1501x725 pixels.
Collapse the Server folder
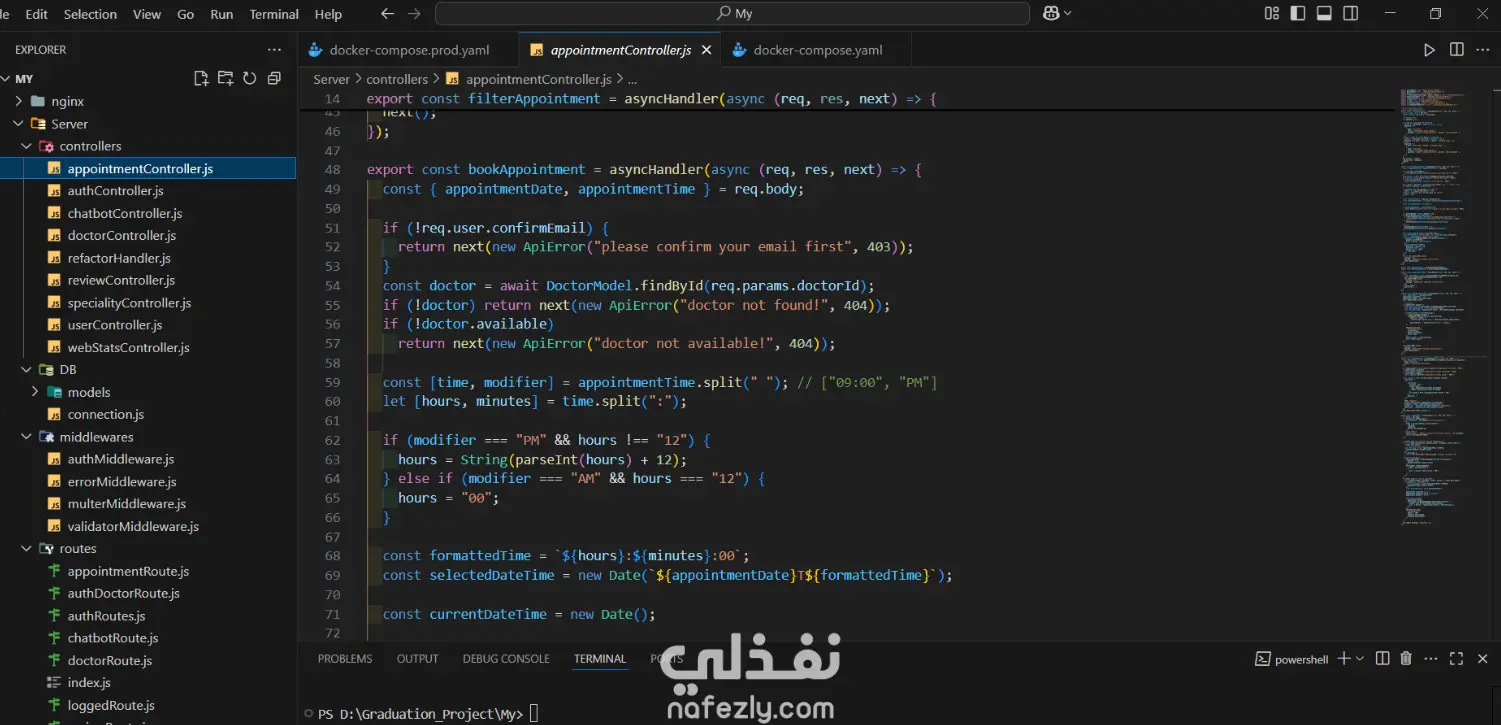tap(18, 124)
